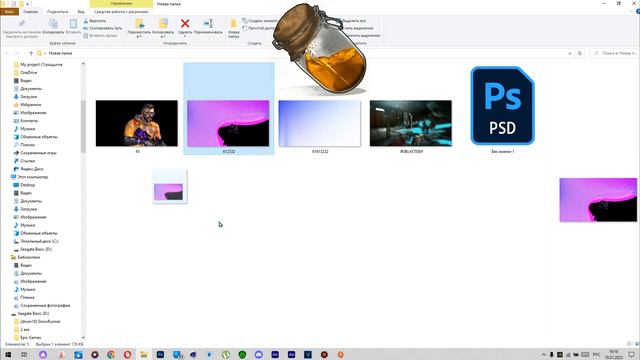Image resolution: width=640 pixels, height=360 pixels.
Task: Open Create item (Создать элемент) dropdown
Action: pos(260,21)
